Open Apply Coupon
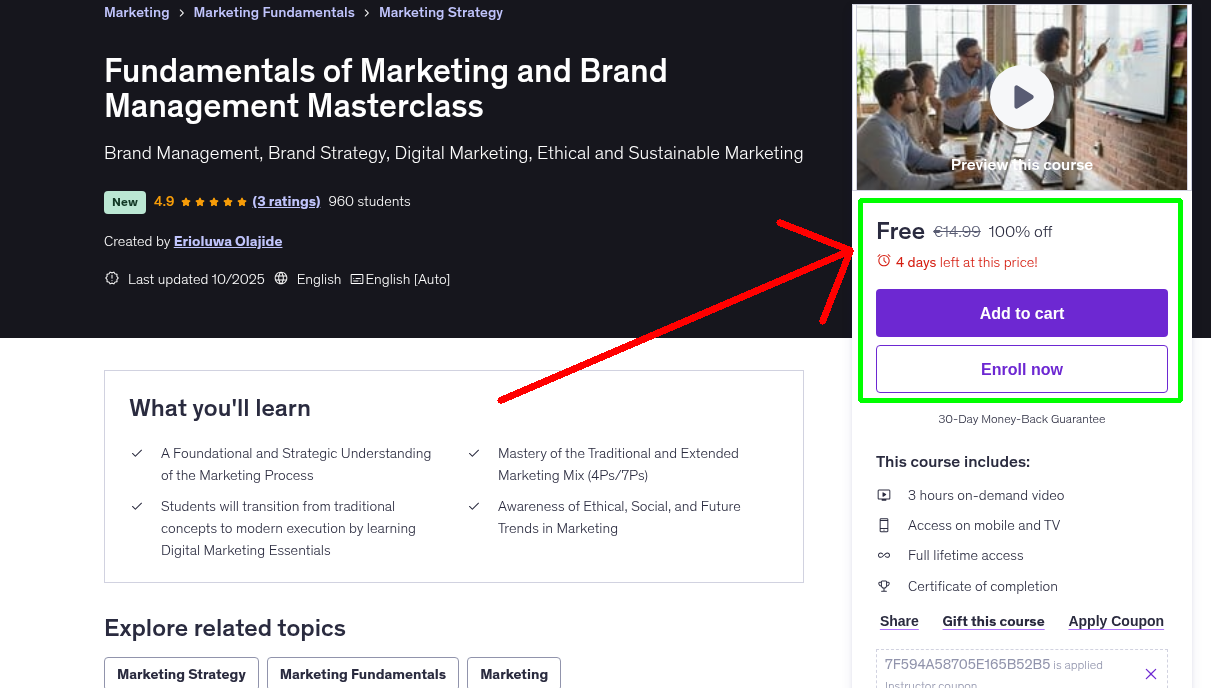 1115,621
